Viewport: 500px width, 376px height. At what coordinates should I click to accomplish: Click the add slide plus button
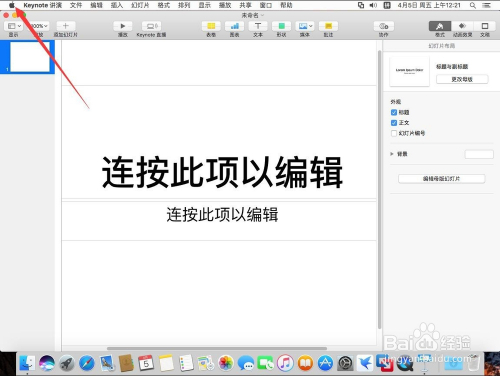65,26
